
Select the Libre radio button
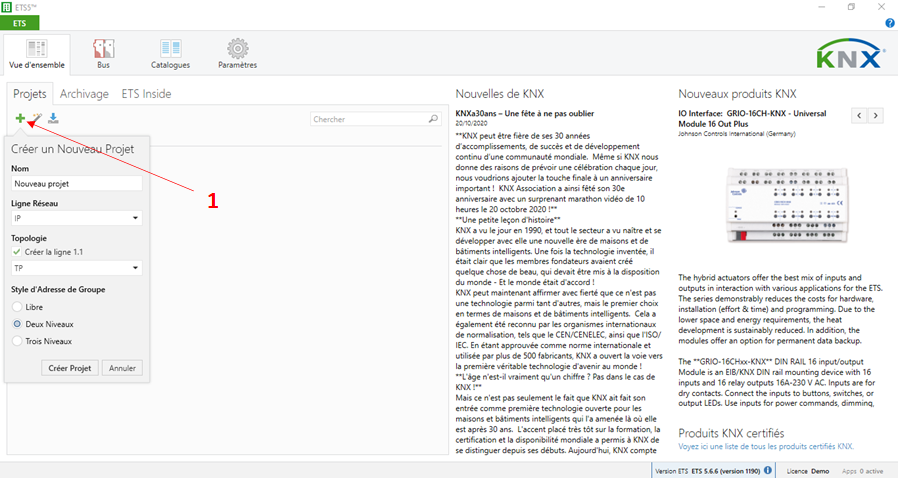pyautogui.click(x=17, y=307)
